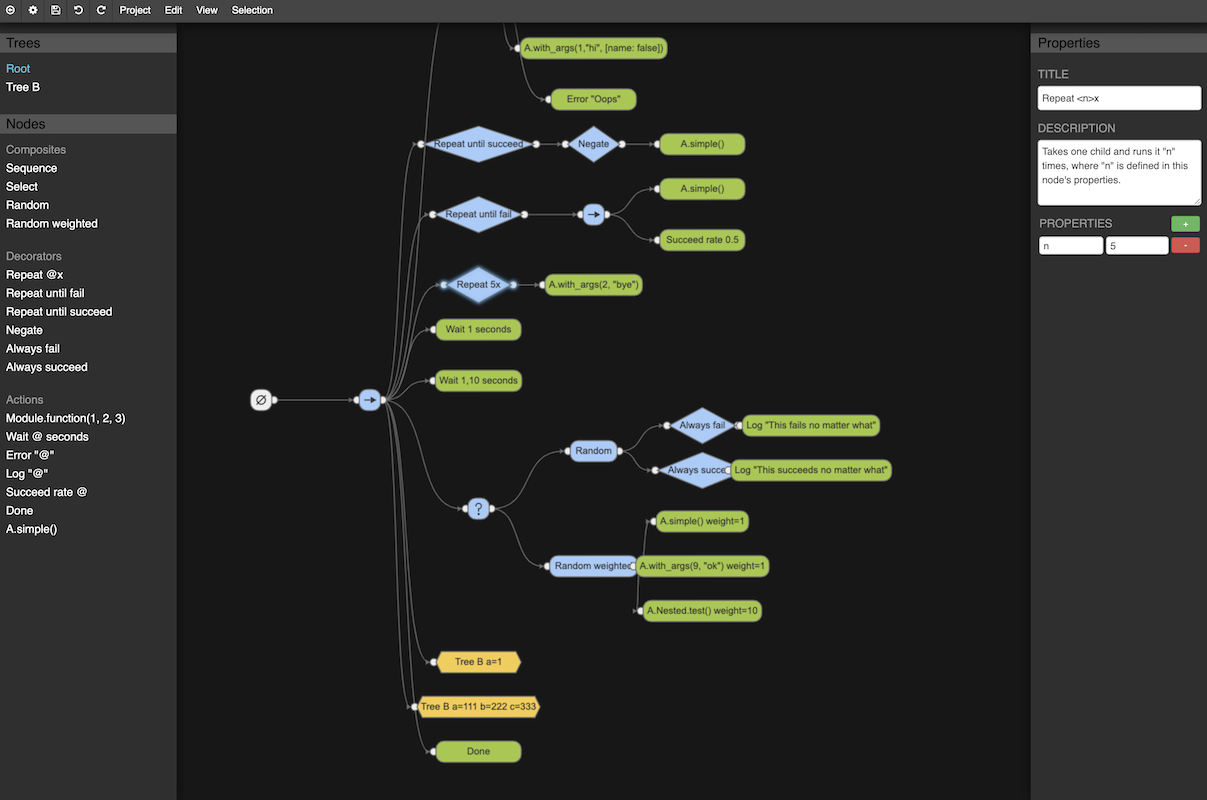Open the Project menu
The height and width of the screenshot is (800, 1207).
134,10
